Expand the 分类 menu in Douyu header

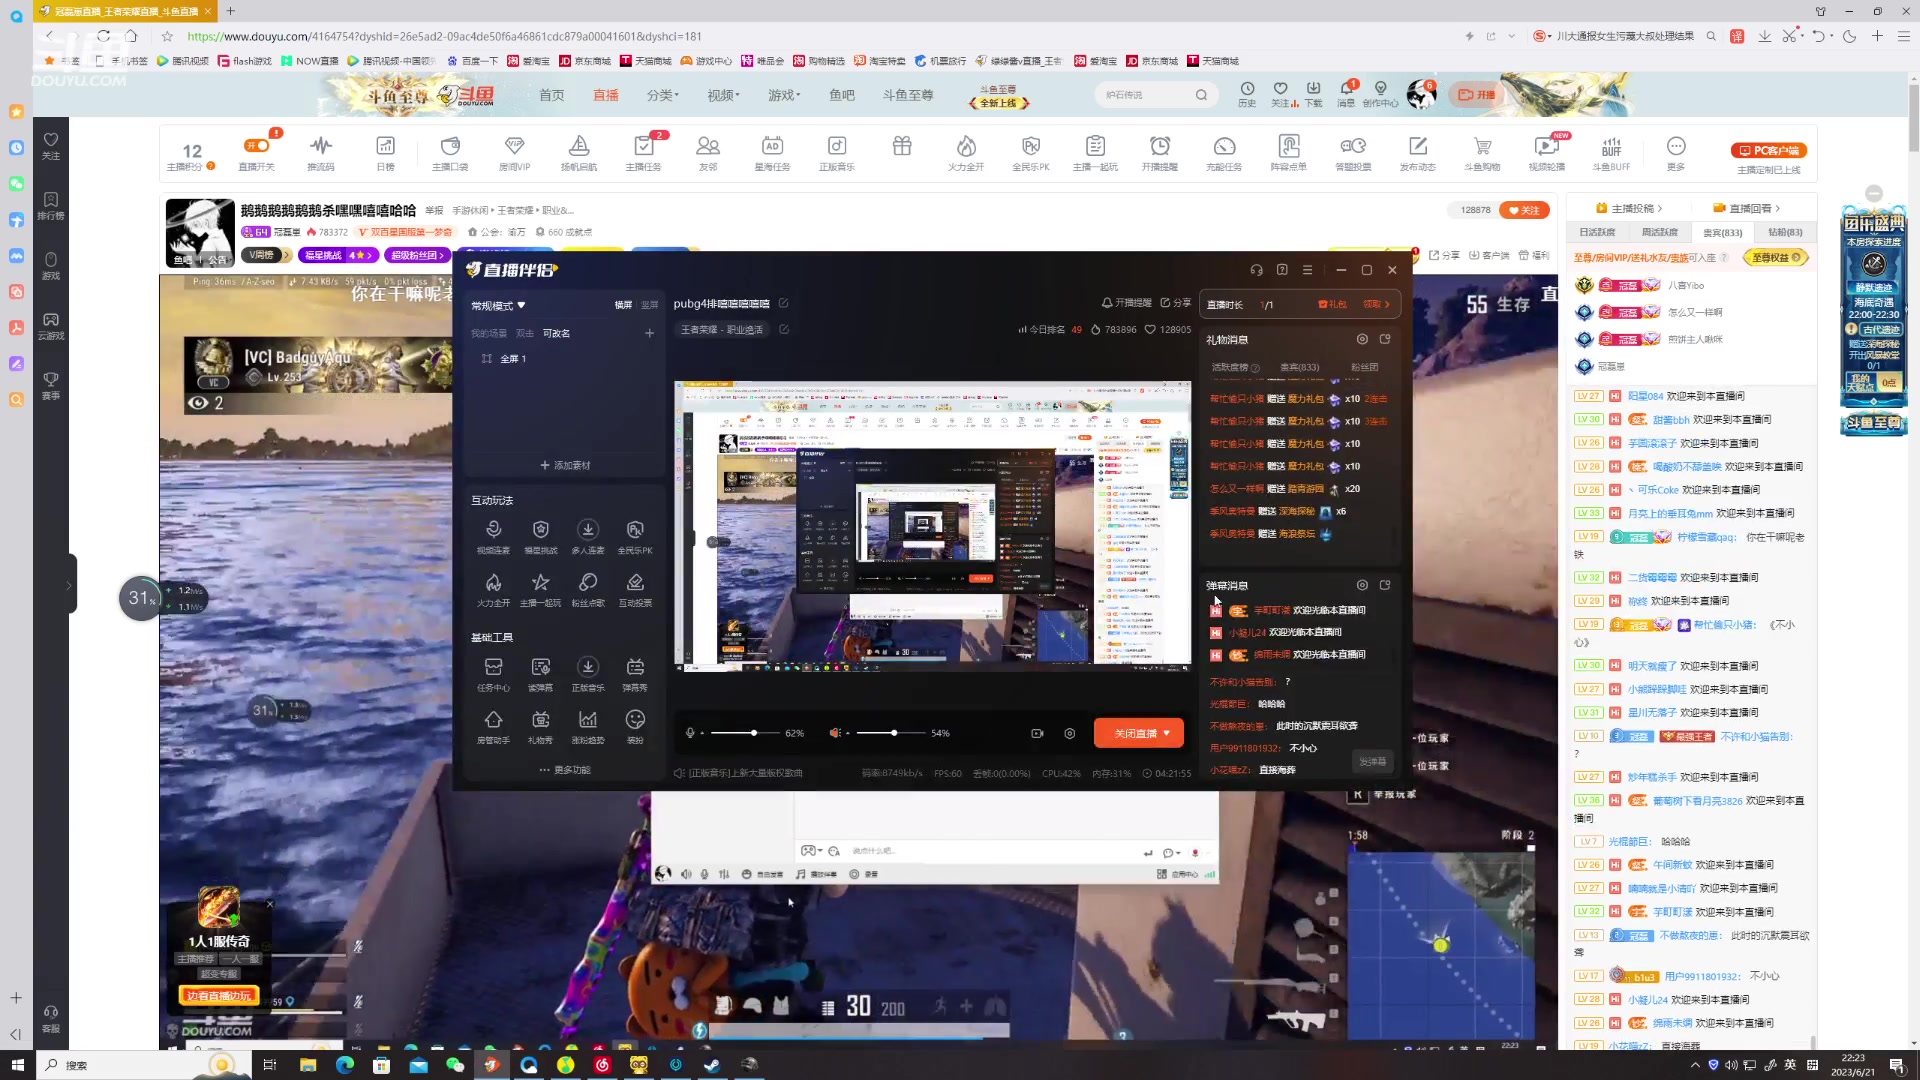tap(662, 95)
